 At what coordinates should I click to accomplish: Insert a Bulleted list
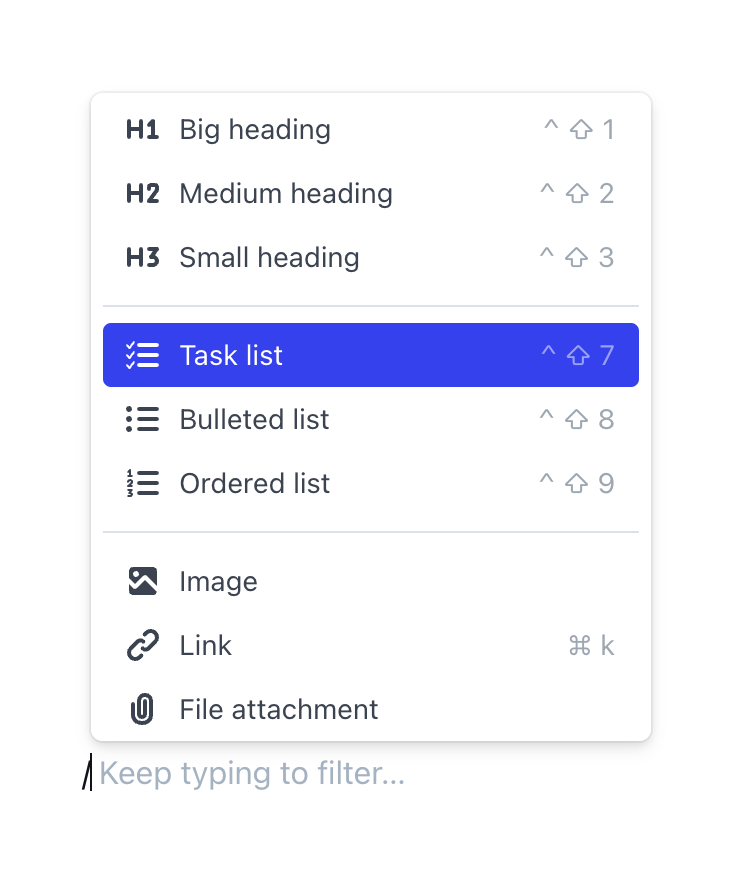click(x=254, y=420)
